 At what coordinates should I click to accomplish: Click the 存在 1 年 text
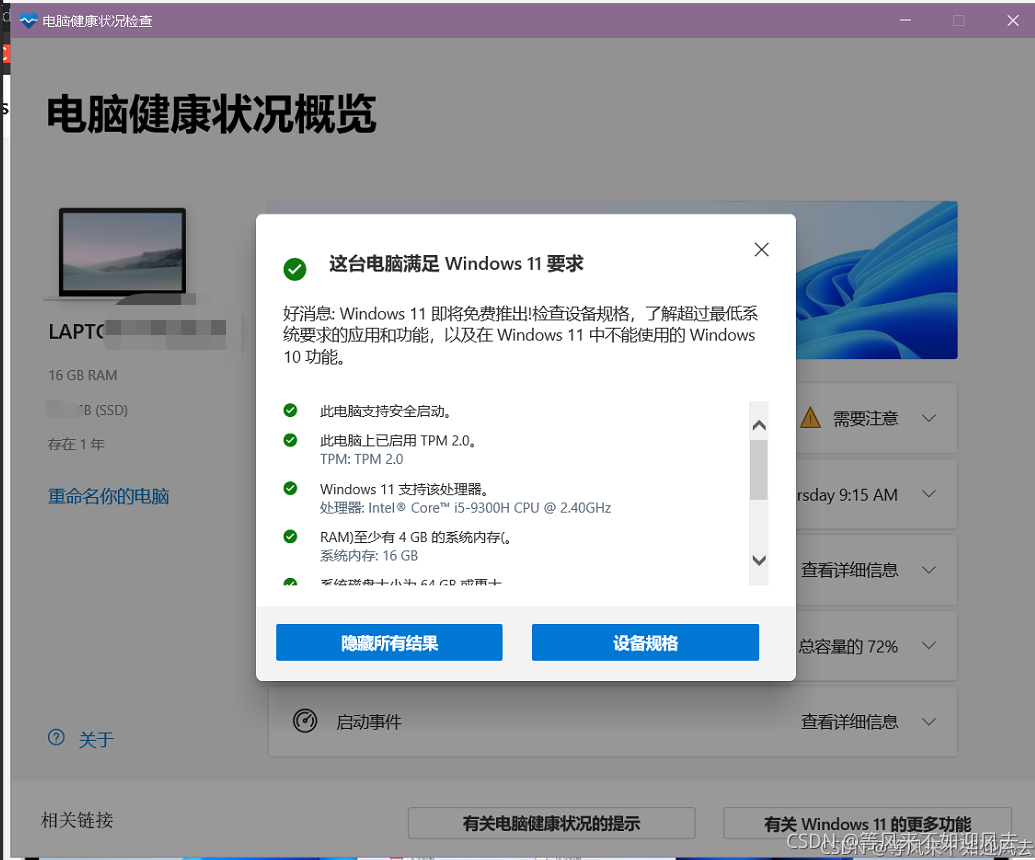click(76, 444)
